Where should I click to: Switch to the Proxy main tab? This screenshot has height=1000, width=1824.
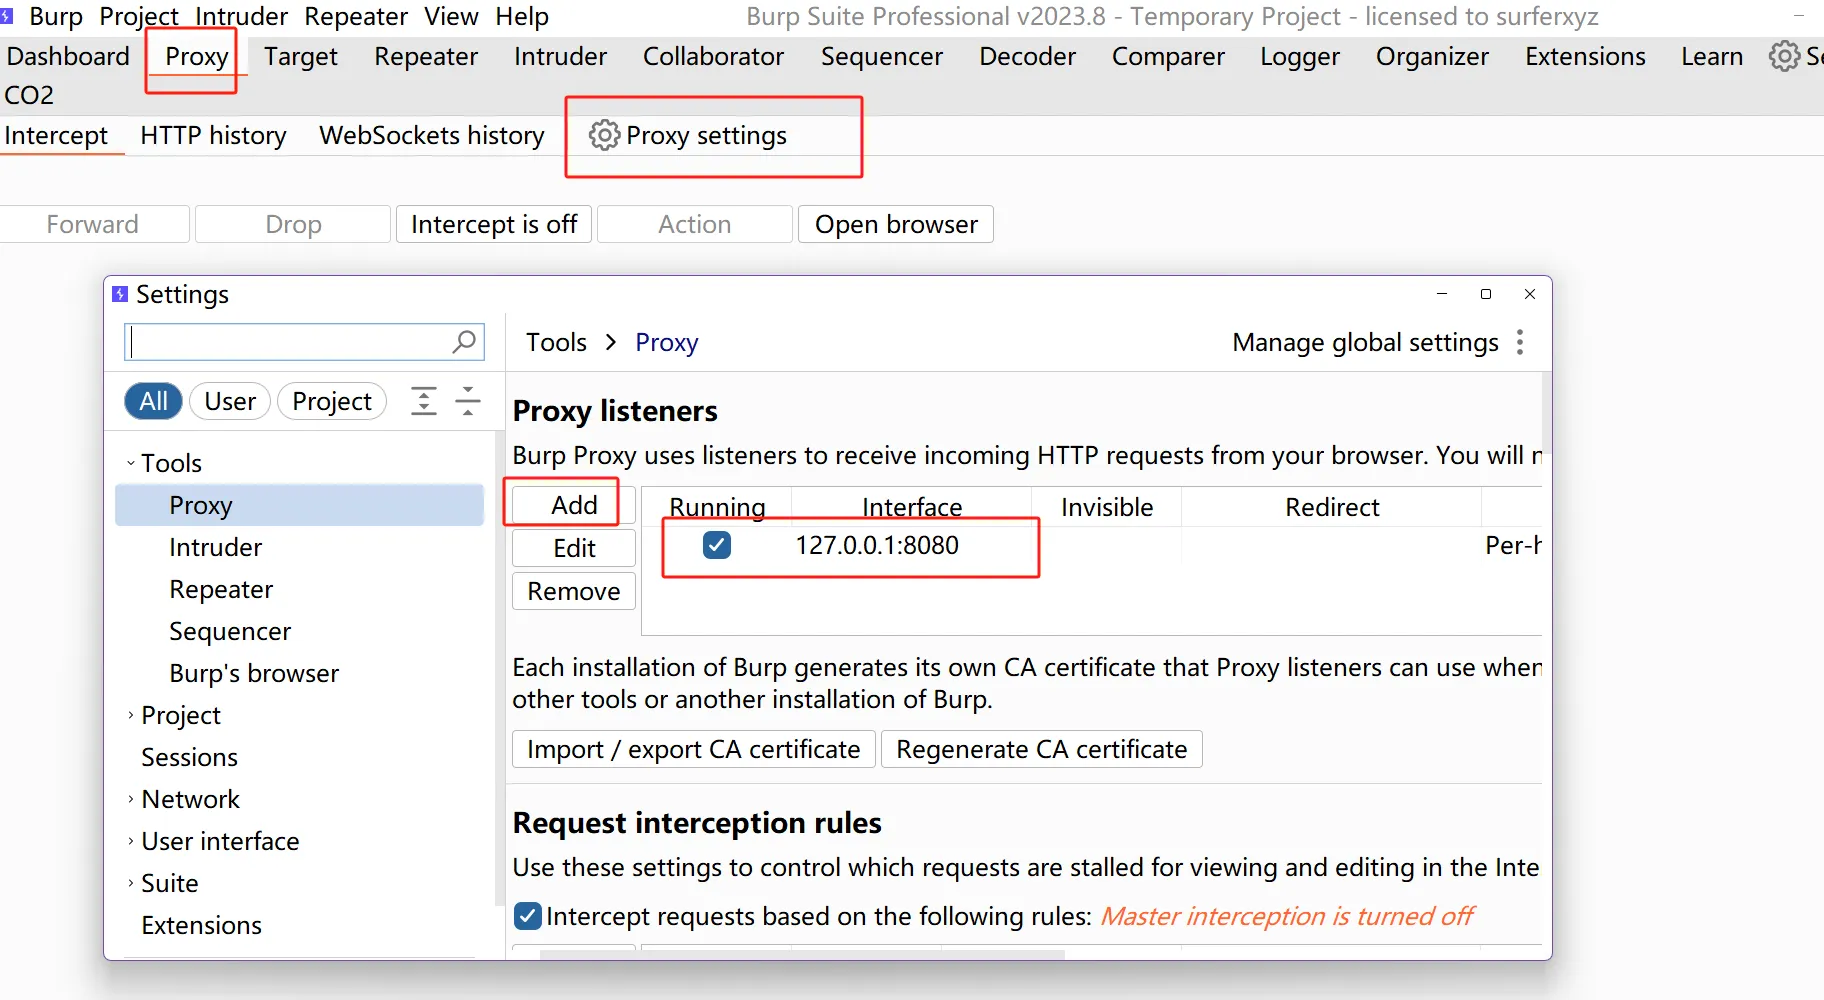click(197, 56)
